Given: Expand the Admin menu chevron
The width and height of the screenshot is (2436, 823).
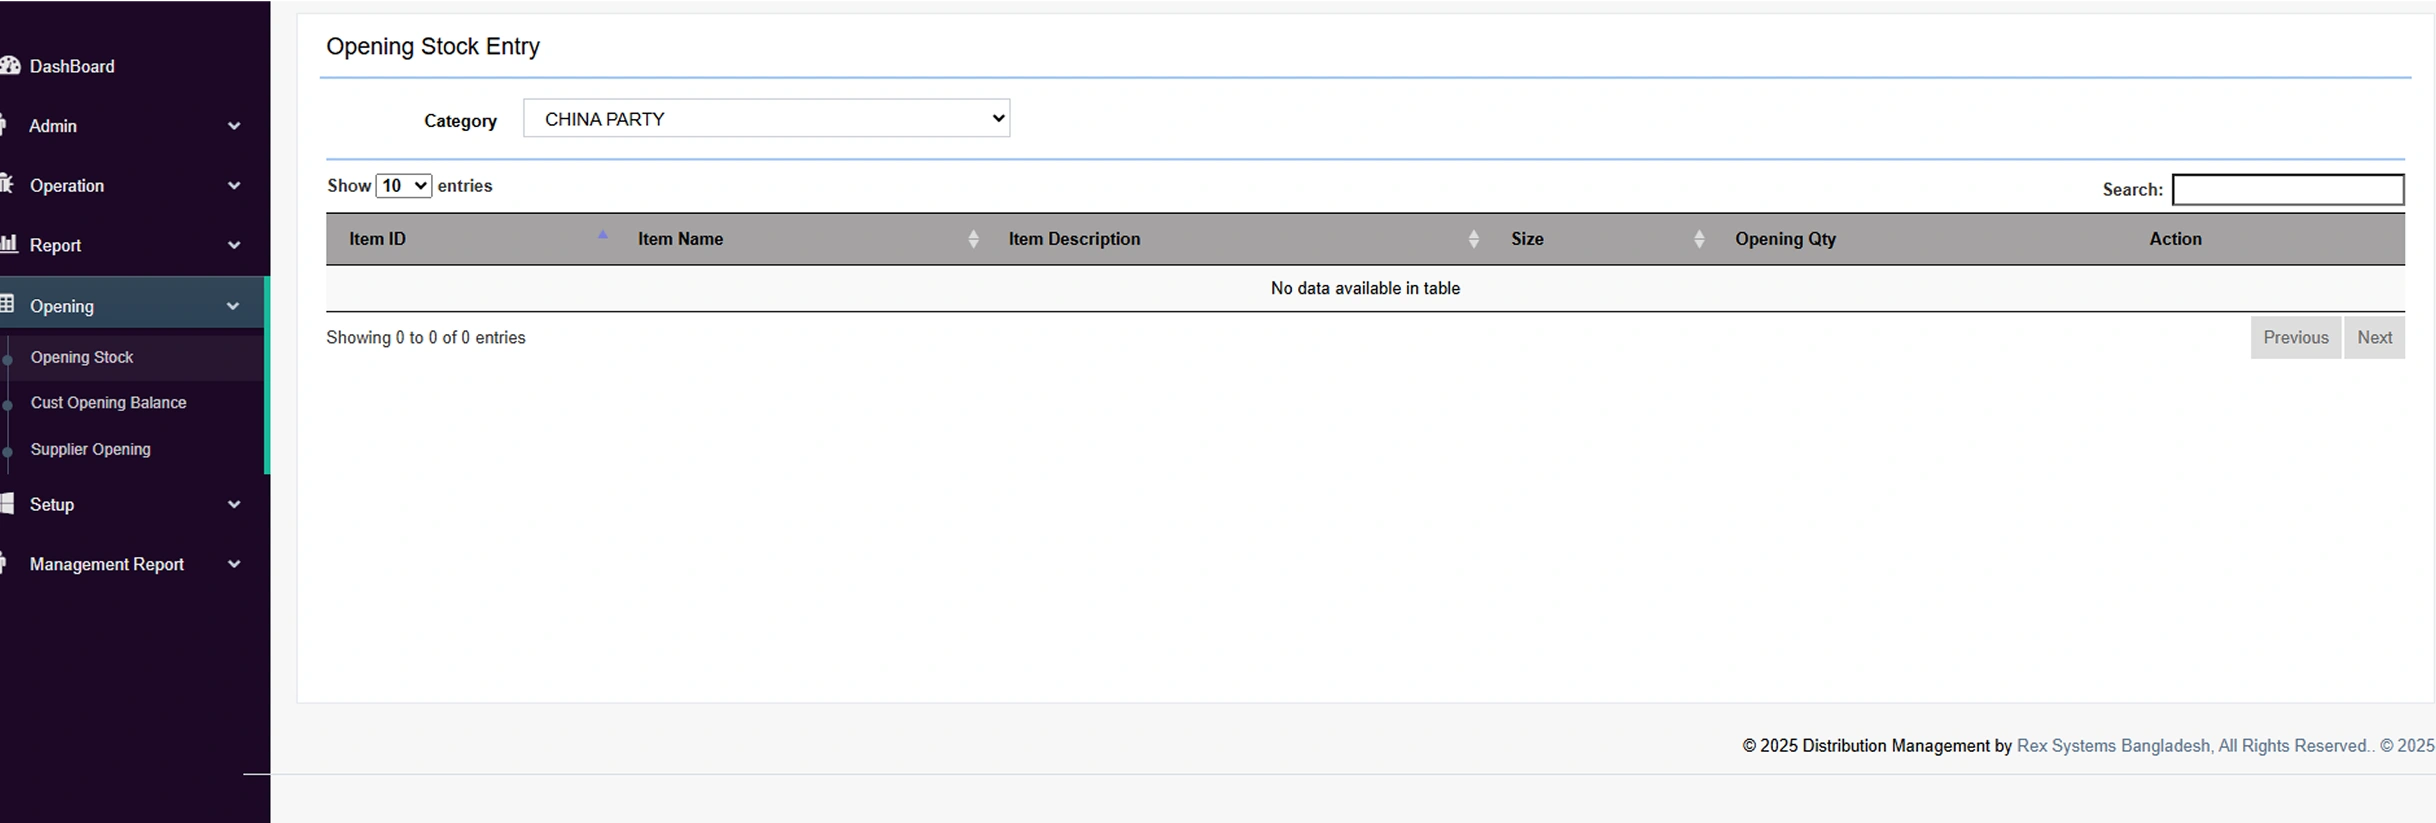Looking at the screenshot, I should pos(234,126).
